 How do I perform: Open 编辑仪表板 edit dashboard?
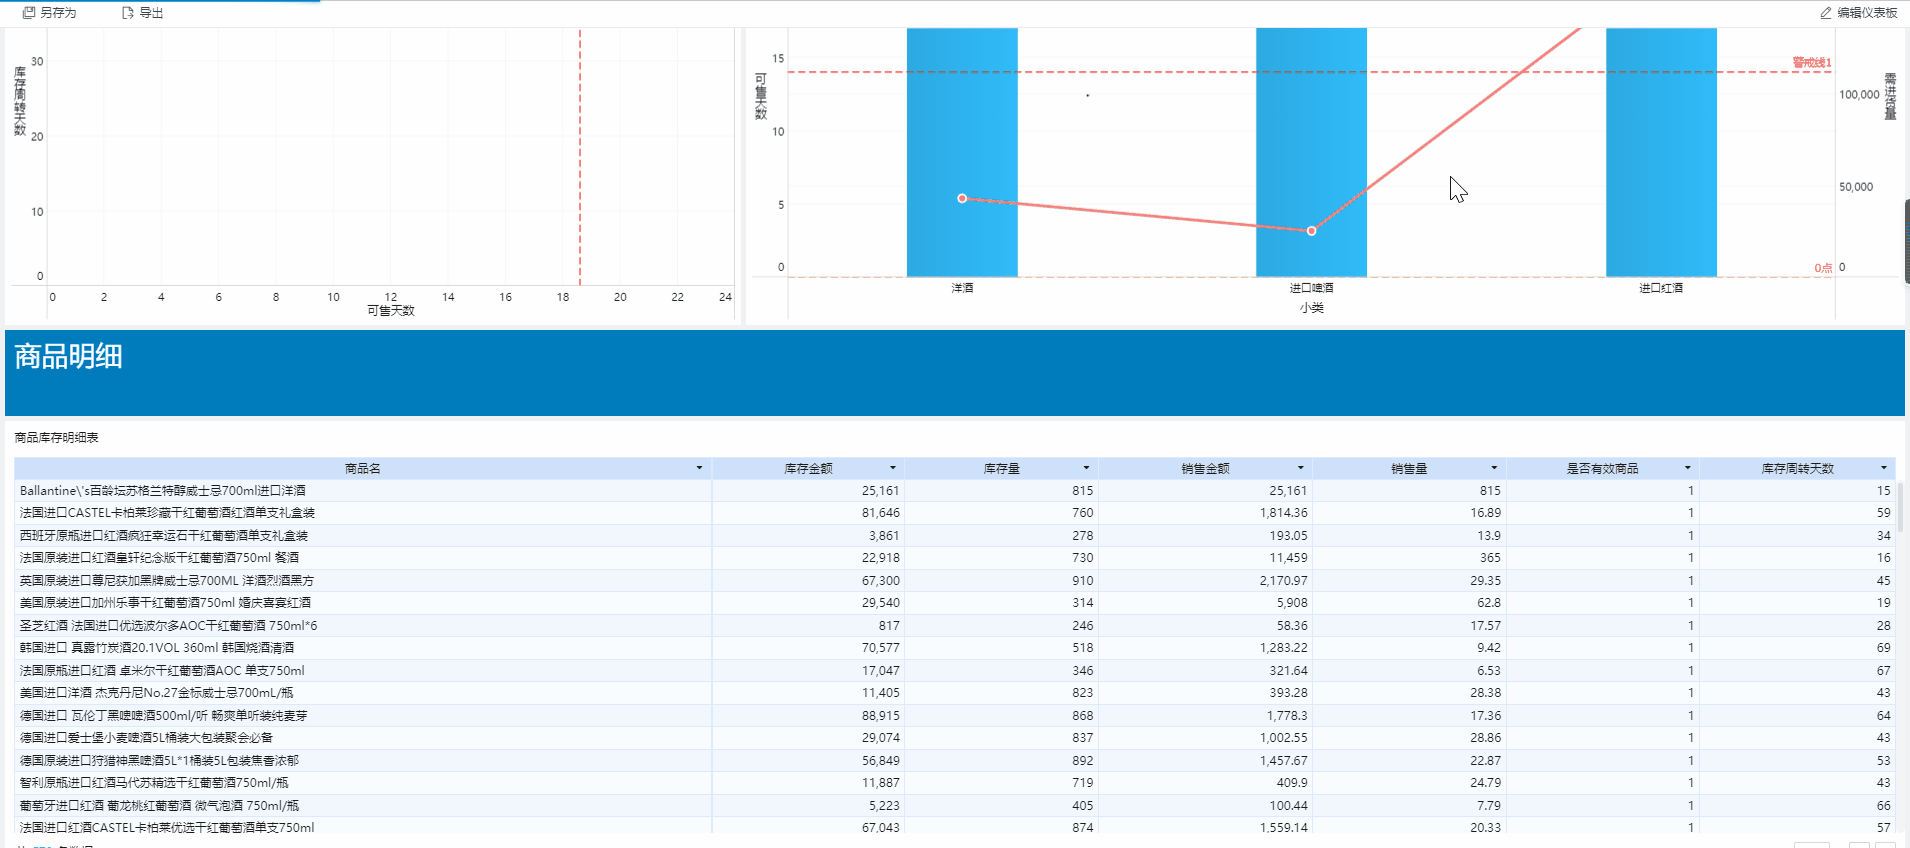tap(1859, 13)
